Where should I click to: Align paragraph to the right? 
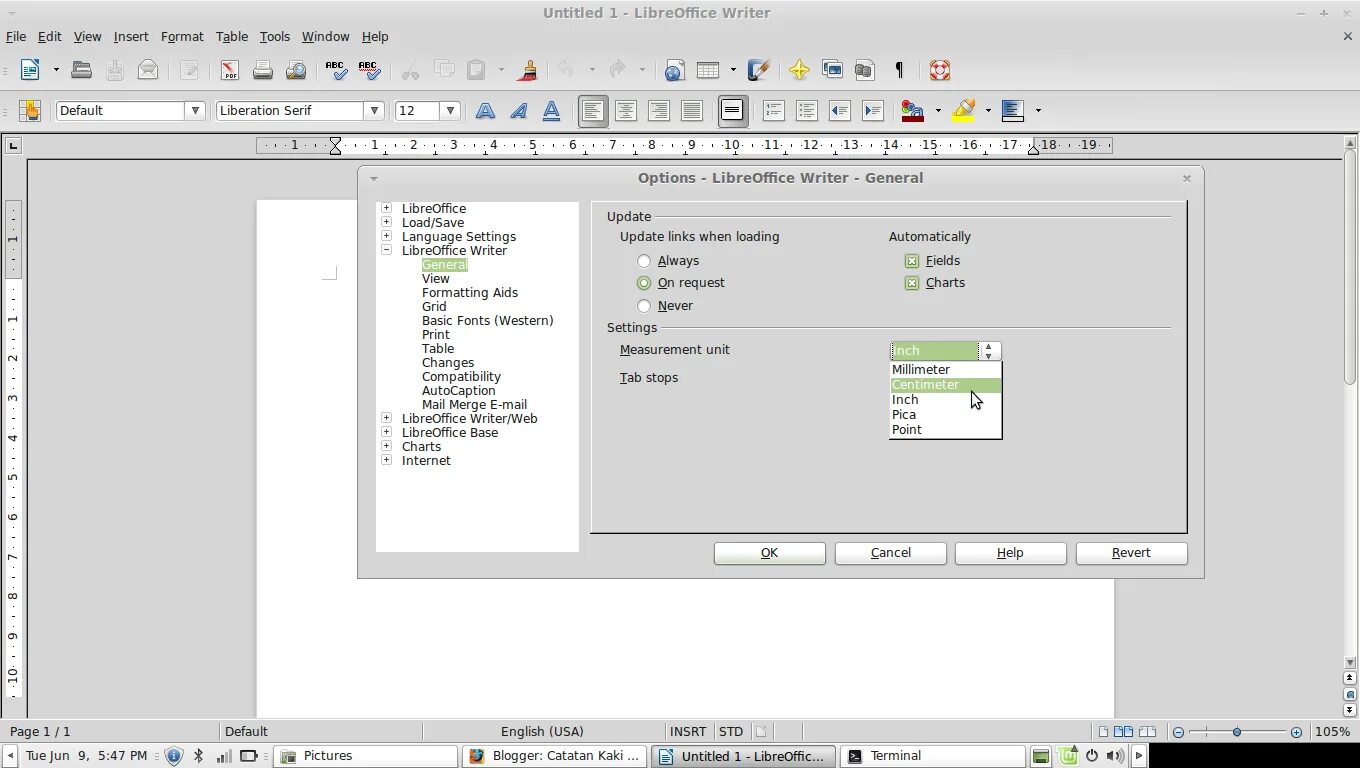(x=659, y=111)
